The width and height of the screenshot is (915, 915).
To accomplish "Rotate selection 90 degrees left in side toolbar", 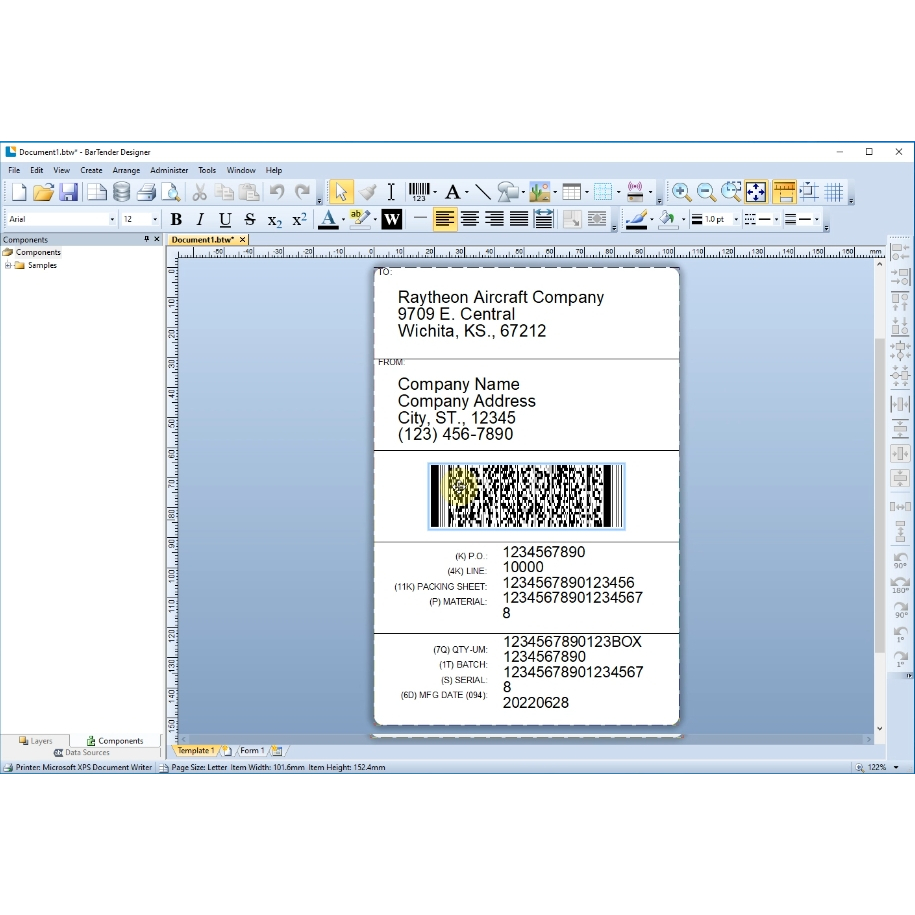I will [x=900, y=561].
